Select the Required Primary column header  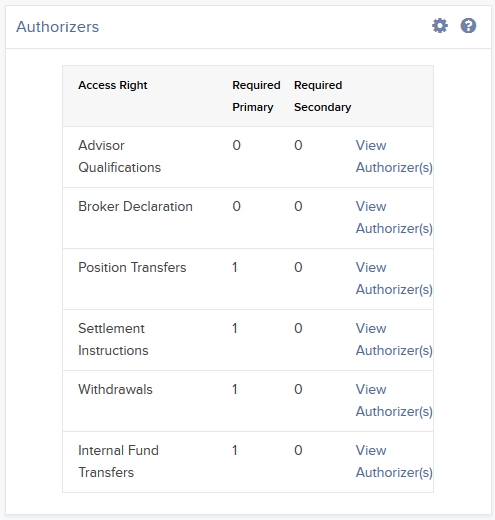[256, 96]
